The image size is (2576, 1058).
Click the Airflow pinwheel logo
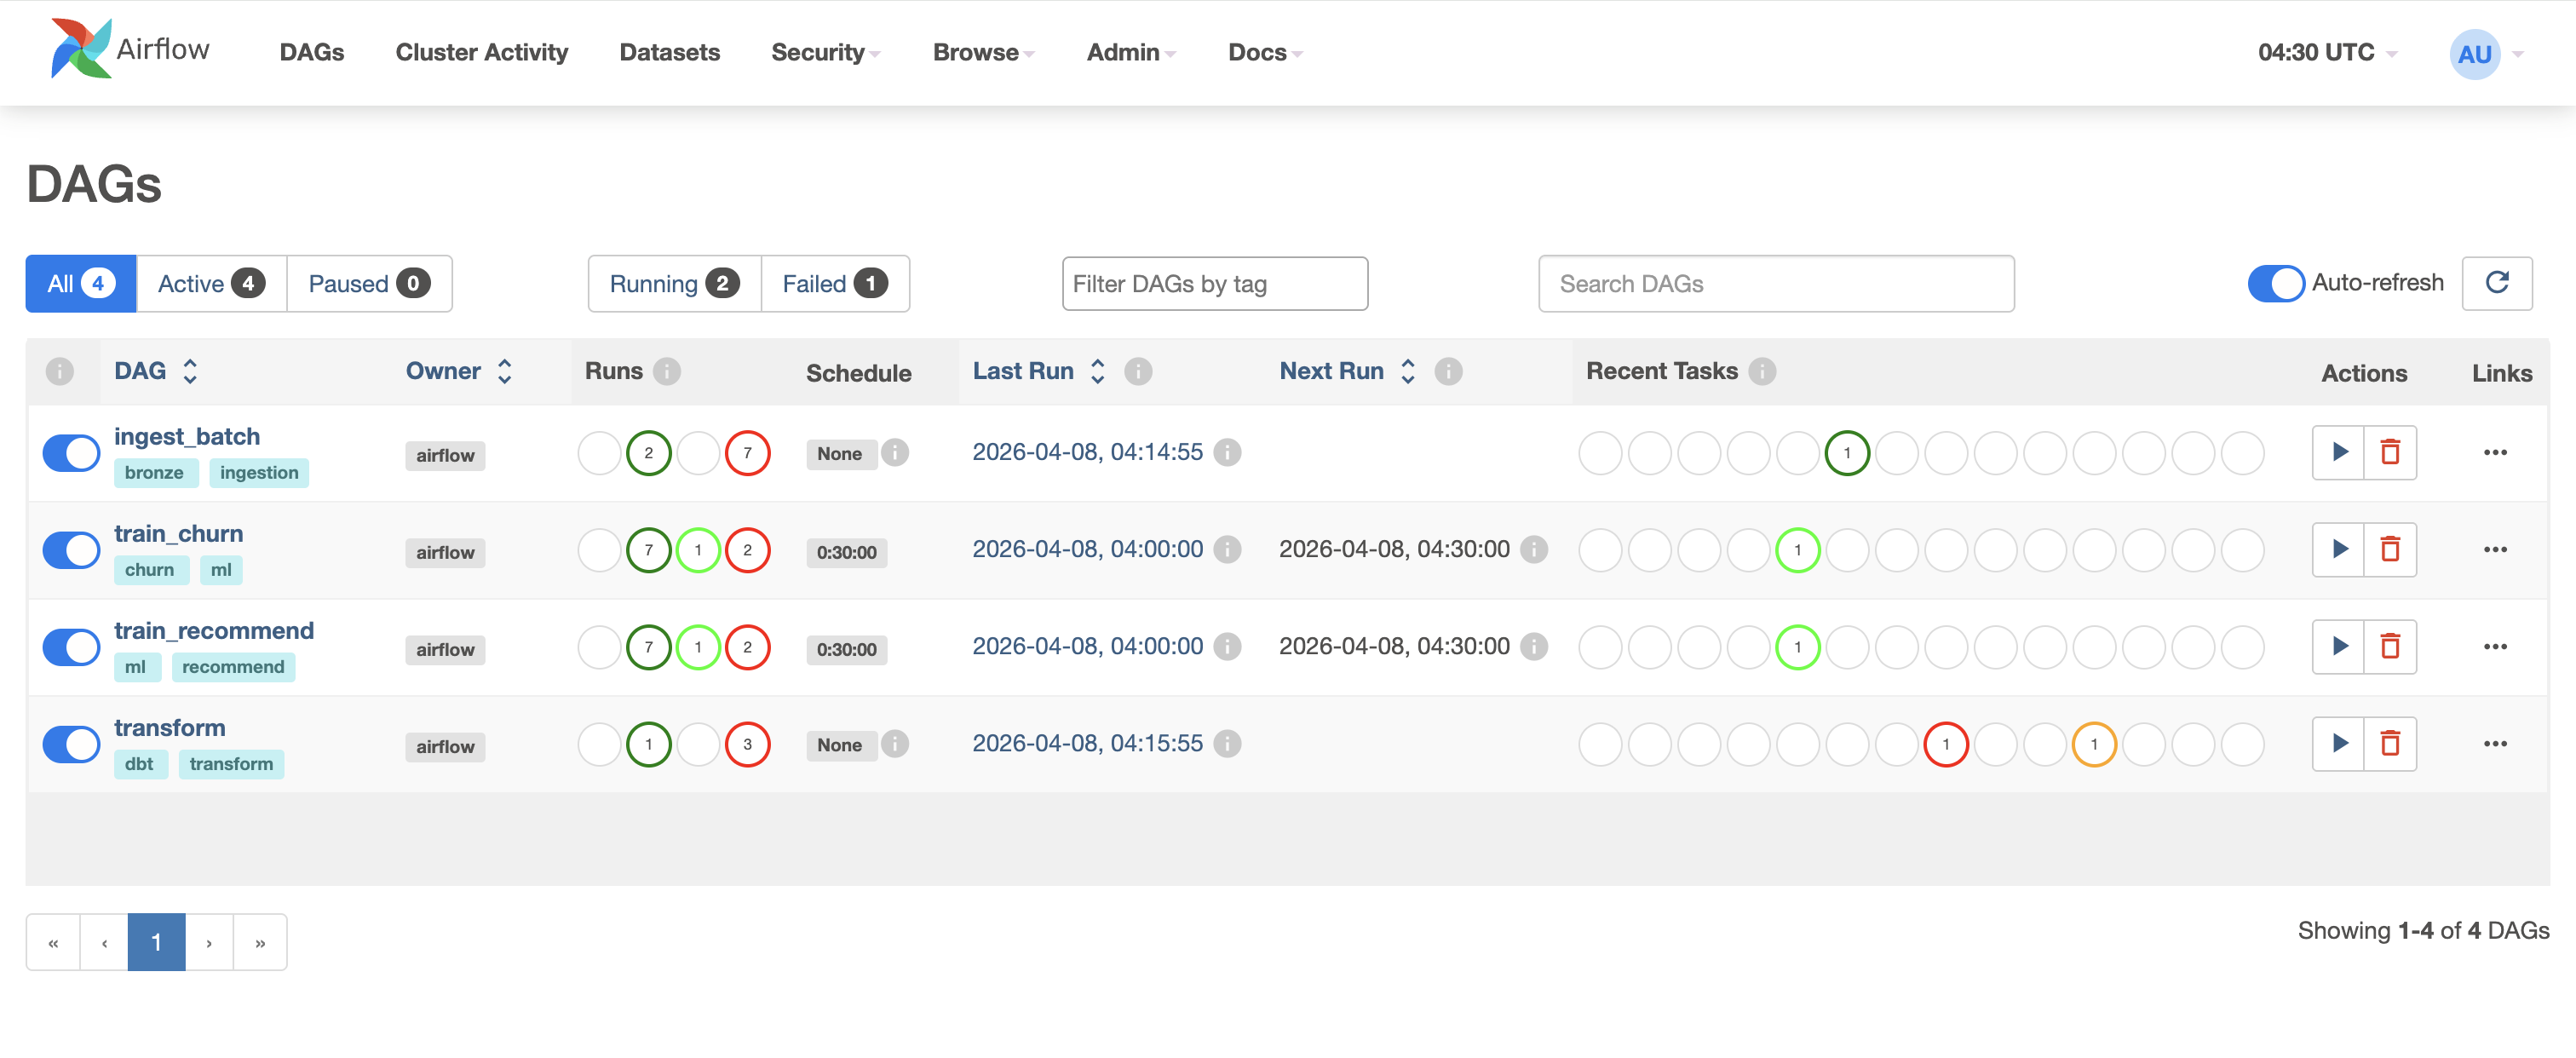tap(81, 48)
